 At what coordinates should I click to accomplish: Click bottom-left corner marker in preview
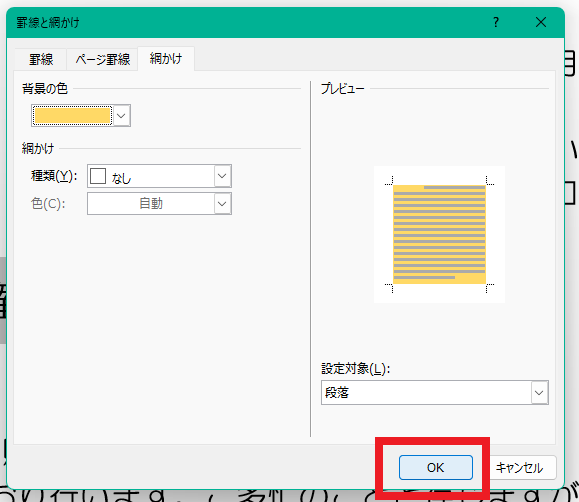[x=389, y=288]
